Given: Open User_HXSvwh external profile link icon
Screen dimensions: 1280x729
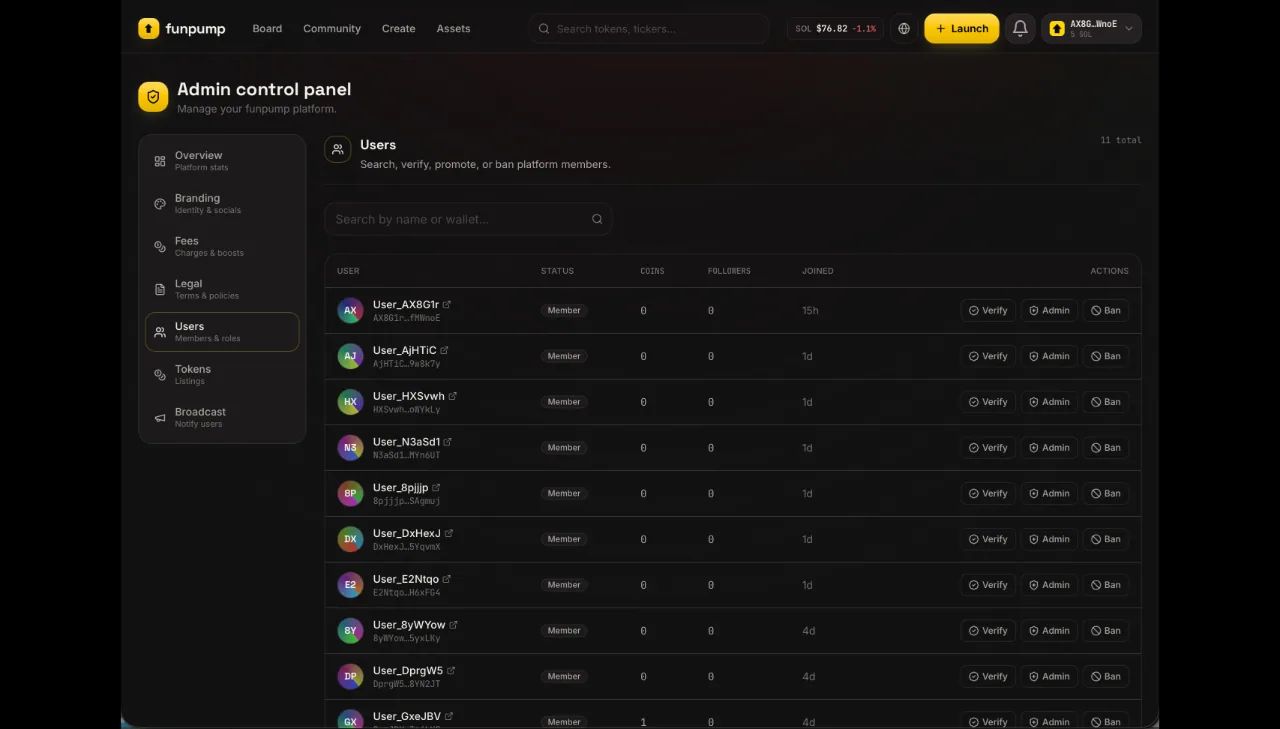Looking at the screenshot, I should tap(453, 396).
